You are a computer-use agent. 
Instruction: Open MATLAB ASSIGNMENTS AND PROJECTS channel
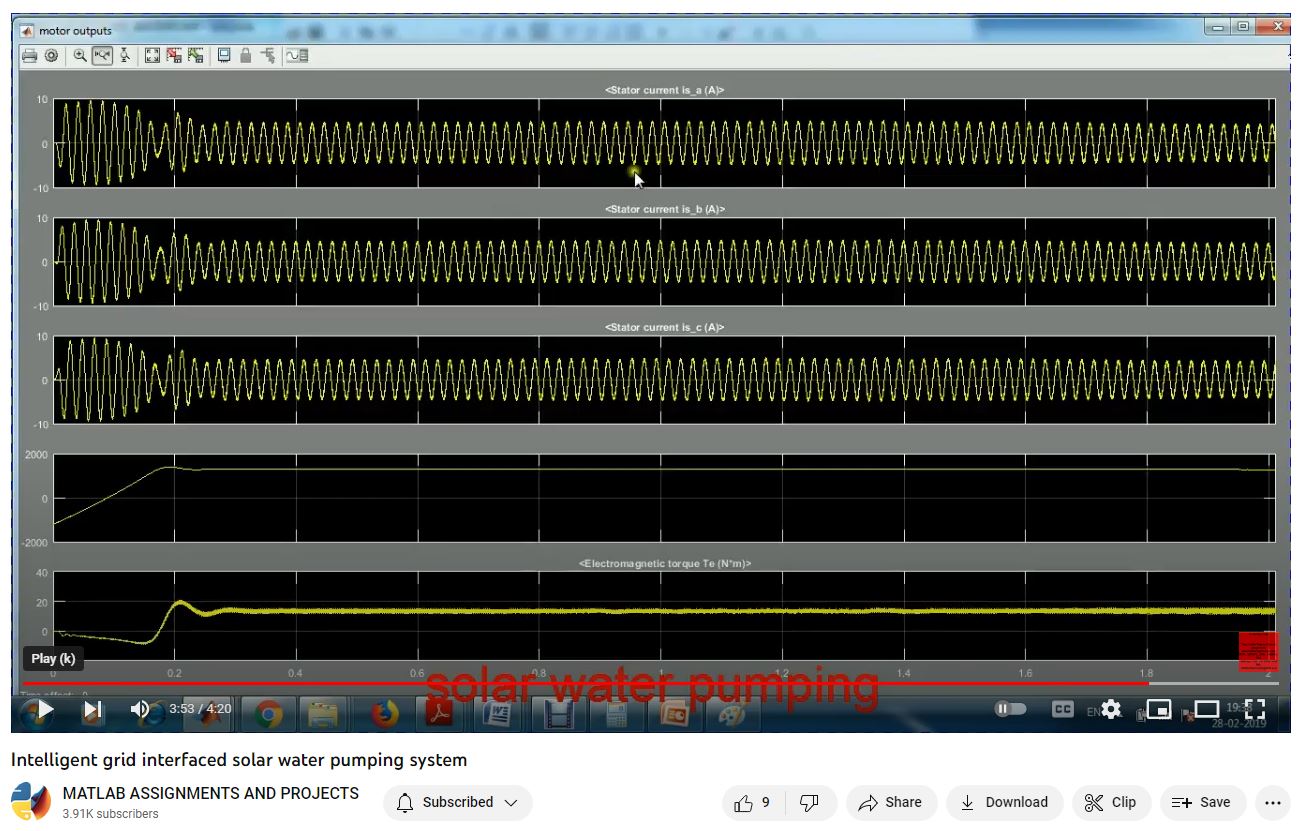210,793
